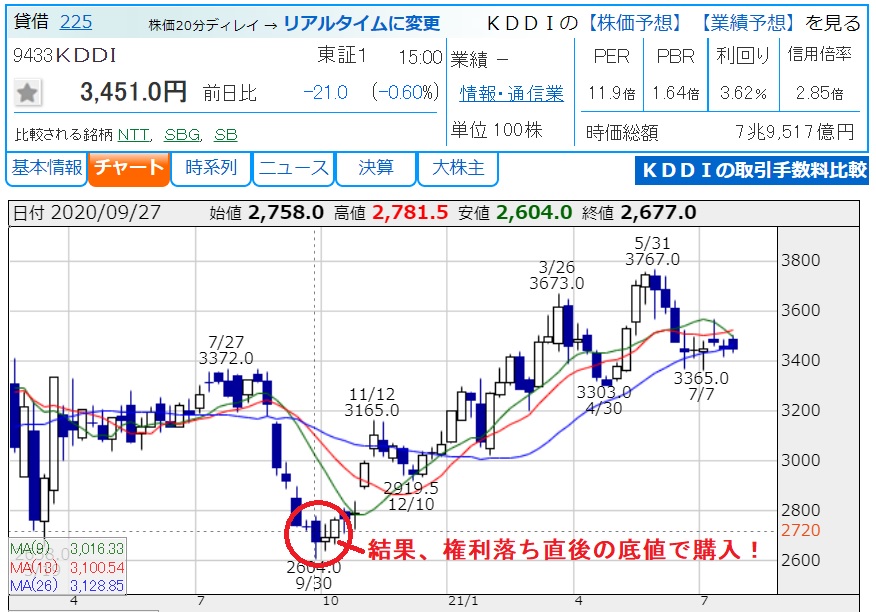Switch to the 時系列 tab
The width and height of the screenshot is (876, 612).
[211, 168]
